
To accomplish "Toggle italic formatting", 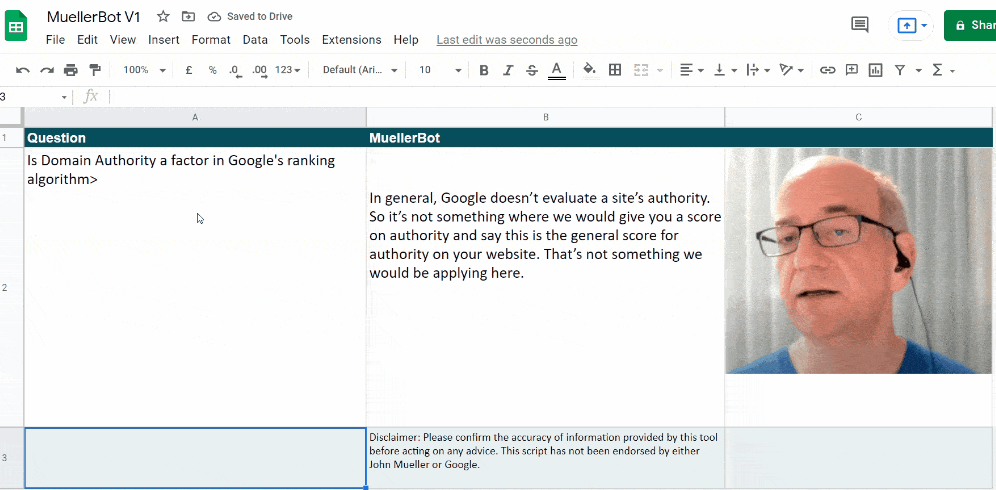I will 508,70.
